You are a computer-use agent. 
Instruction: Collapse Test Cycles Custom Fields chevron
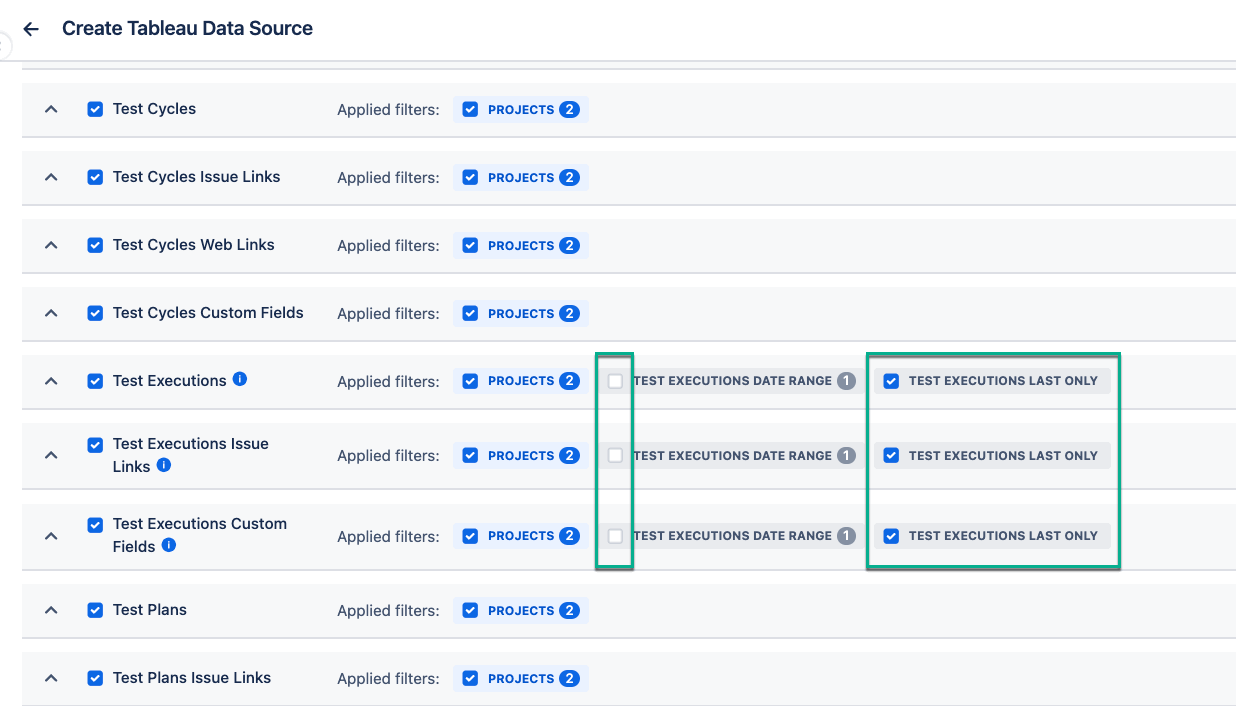pos(52,313)
